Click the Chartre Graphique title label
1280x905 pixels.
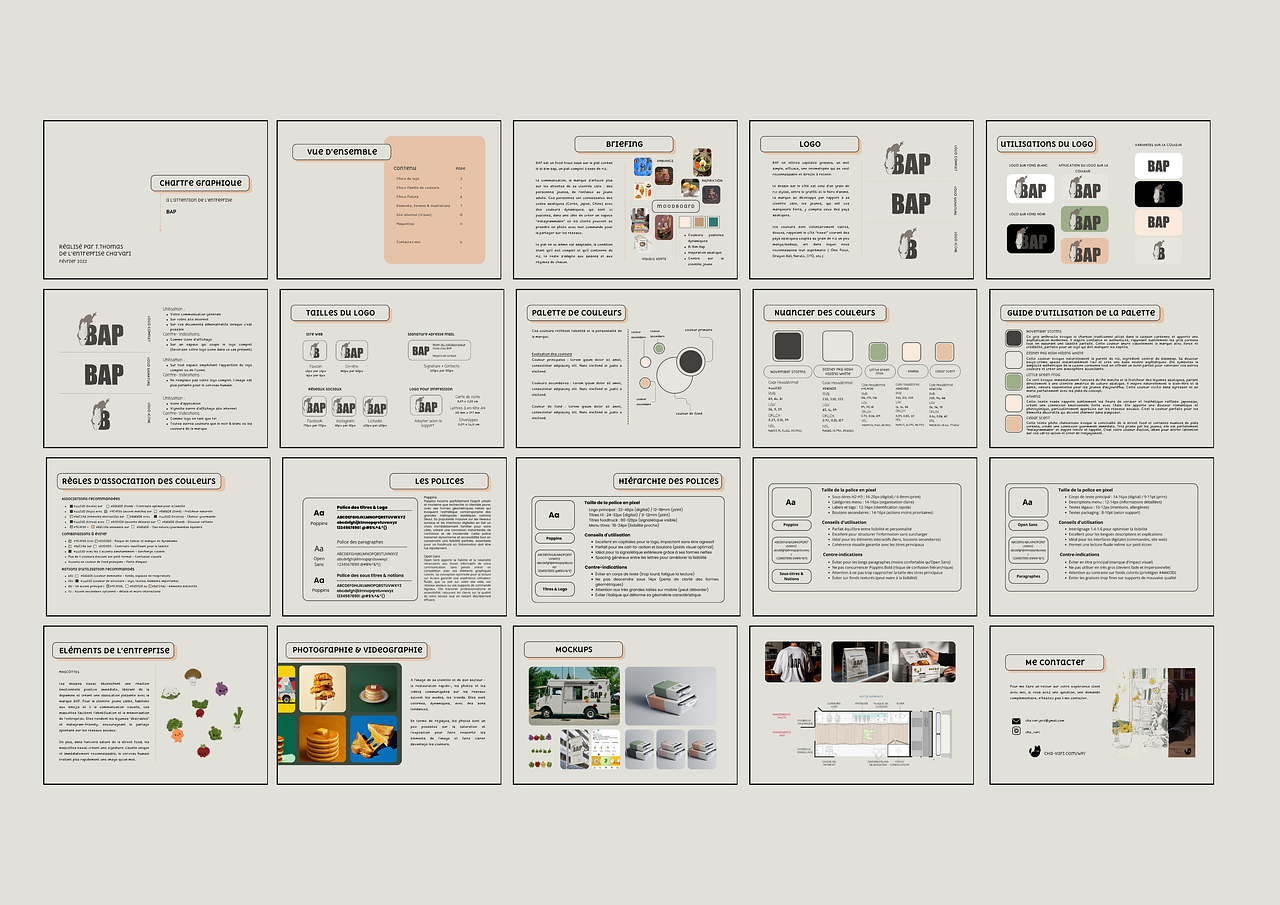[x=200, y=183]
